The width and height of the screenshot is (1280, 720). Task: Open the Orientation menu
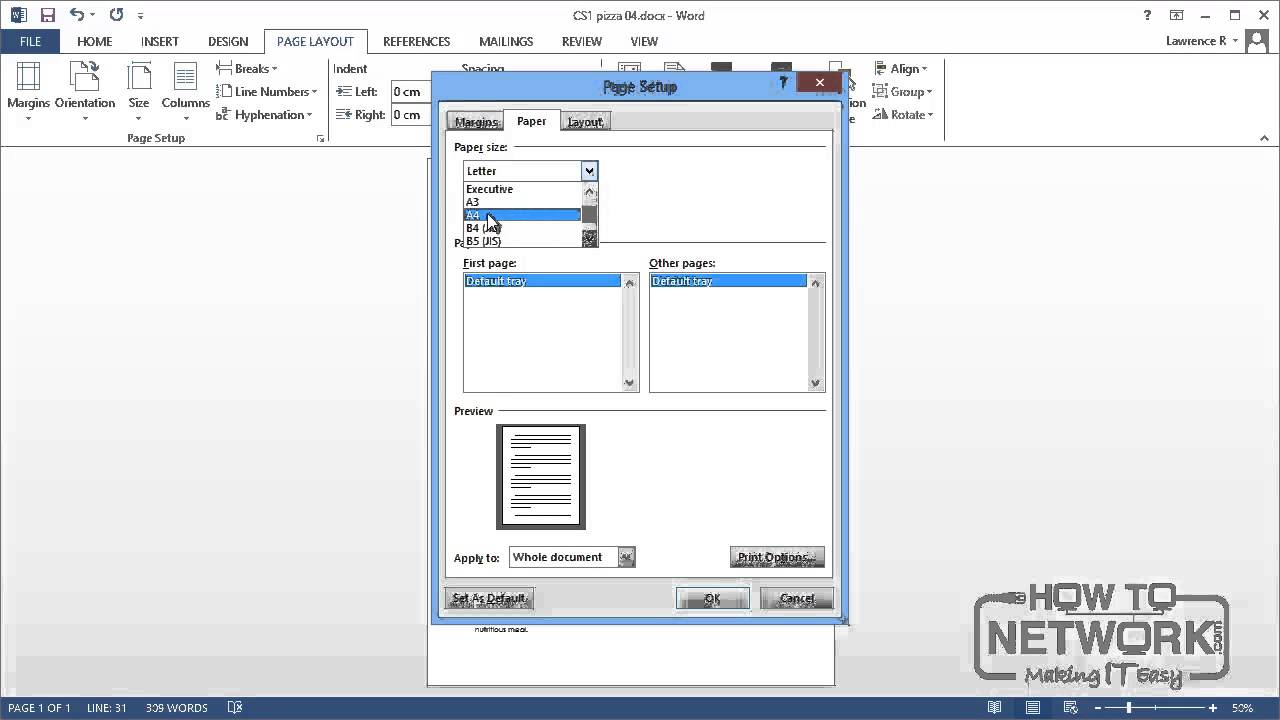85,91
